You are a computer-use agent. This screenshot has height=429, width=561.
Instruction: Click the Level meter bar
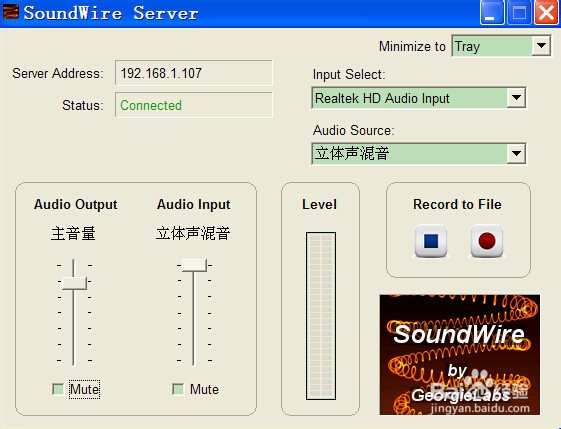click(x=321, y=316)
